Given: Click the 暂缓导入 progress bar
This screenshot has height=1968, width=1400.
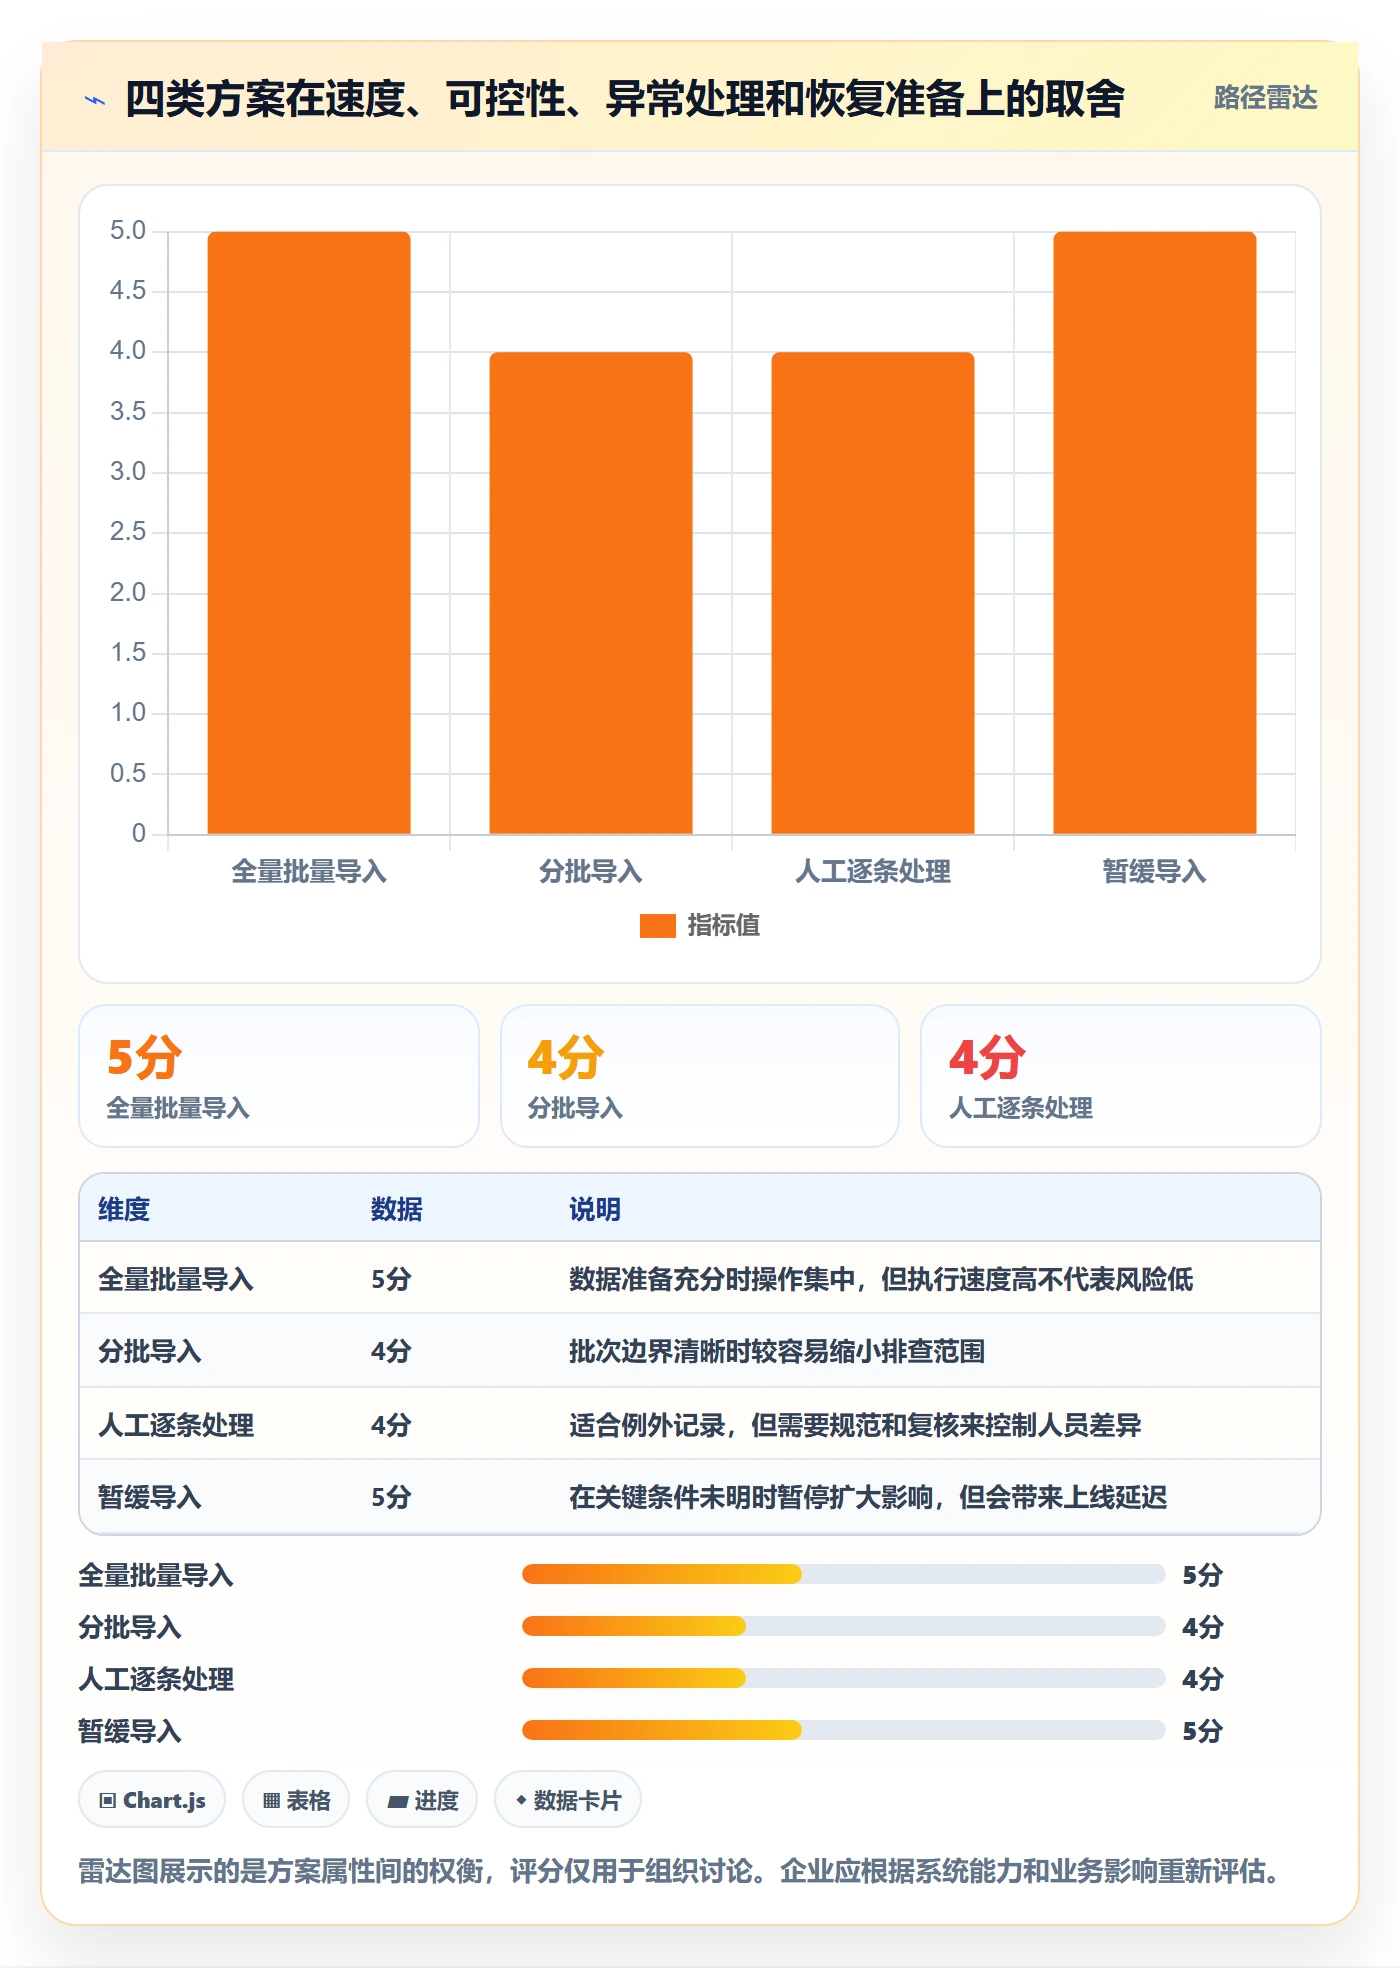Looking at the screenshot, I should 843,1730.
